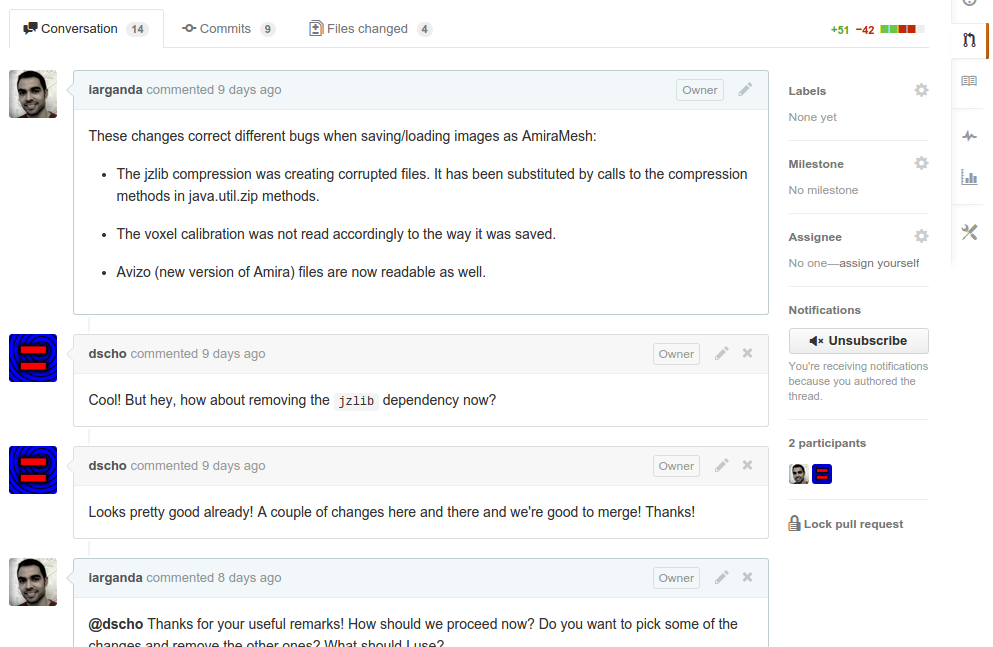
Task: Switch to the Commits tab
Action: click(228, 29)
